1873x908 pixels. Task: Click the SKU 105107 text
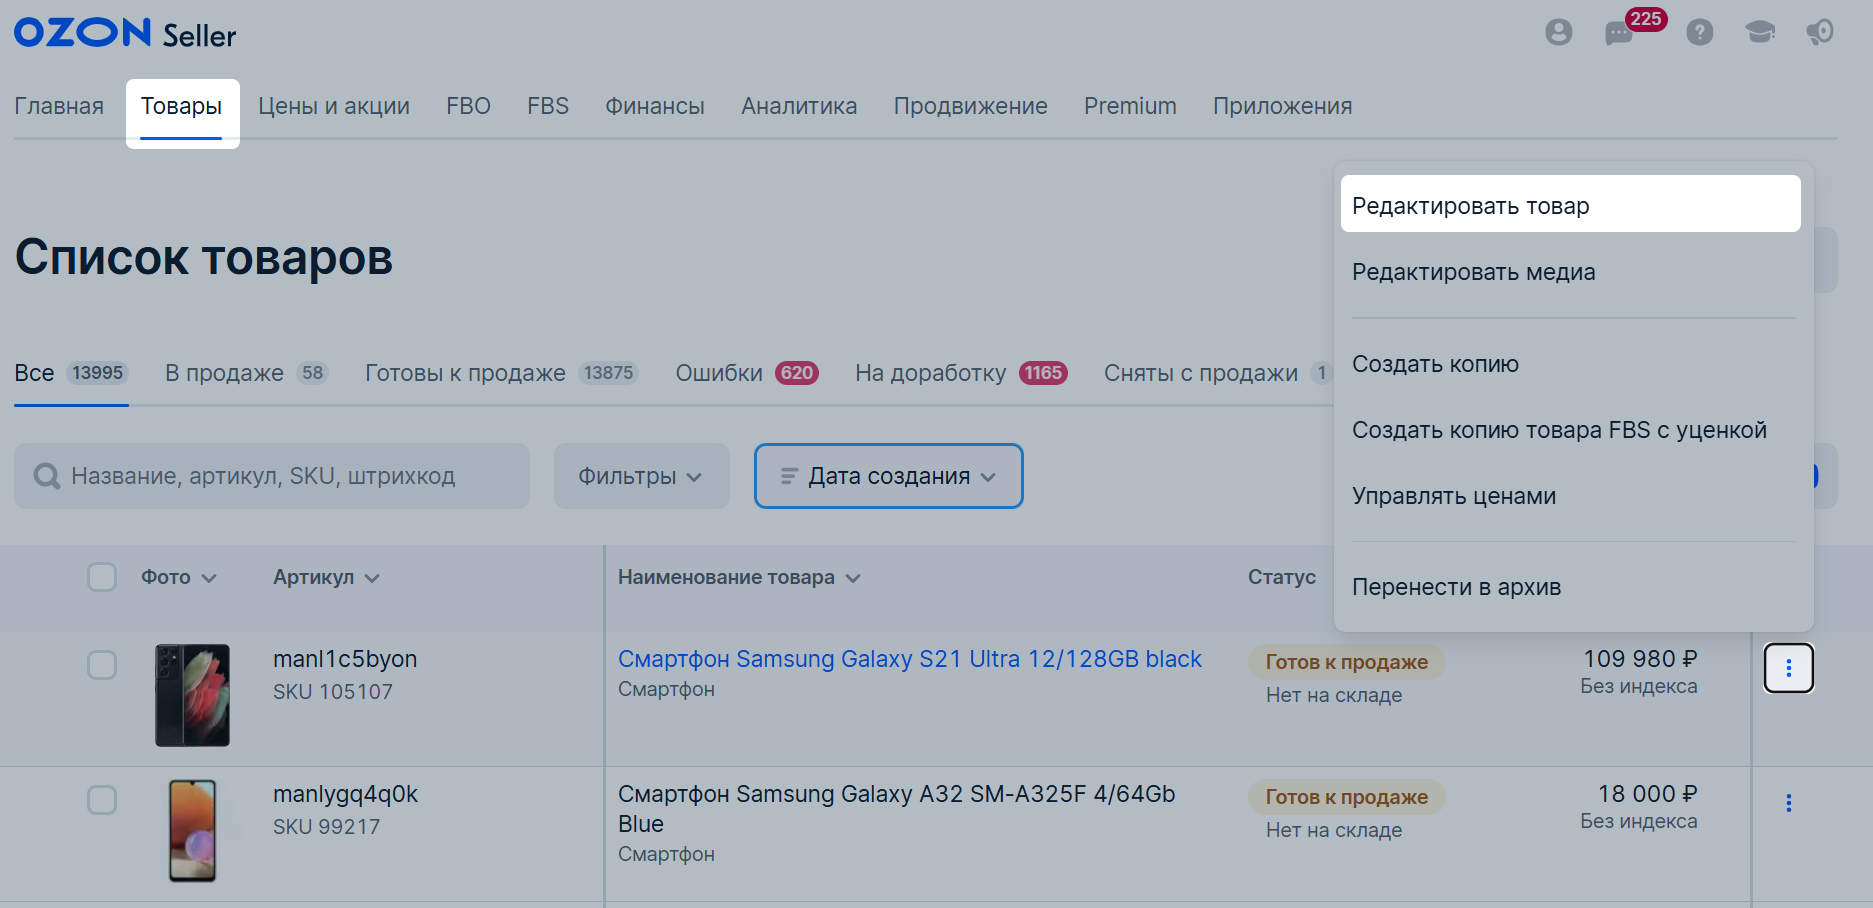333,692
